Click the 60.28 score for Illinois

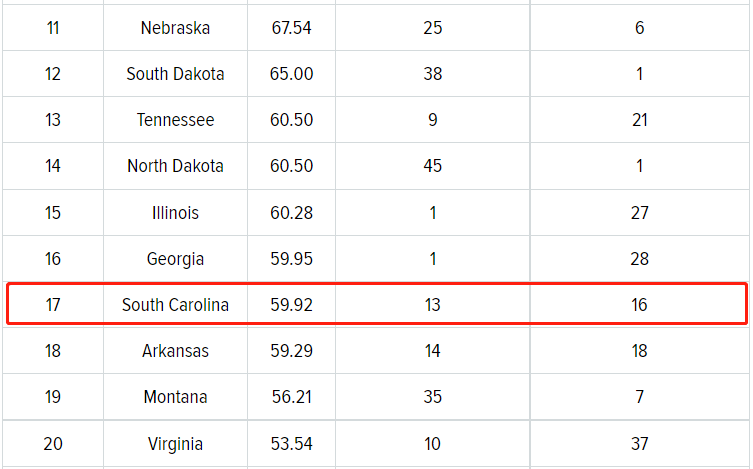(291, 213)
